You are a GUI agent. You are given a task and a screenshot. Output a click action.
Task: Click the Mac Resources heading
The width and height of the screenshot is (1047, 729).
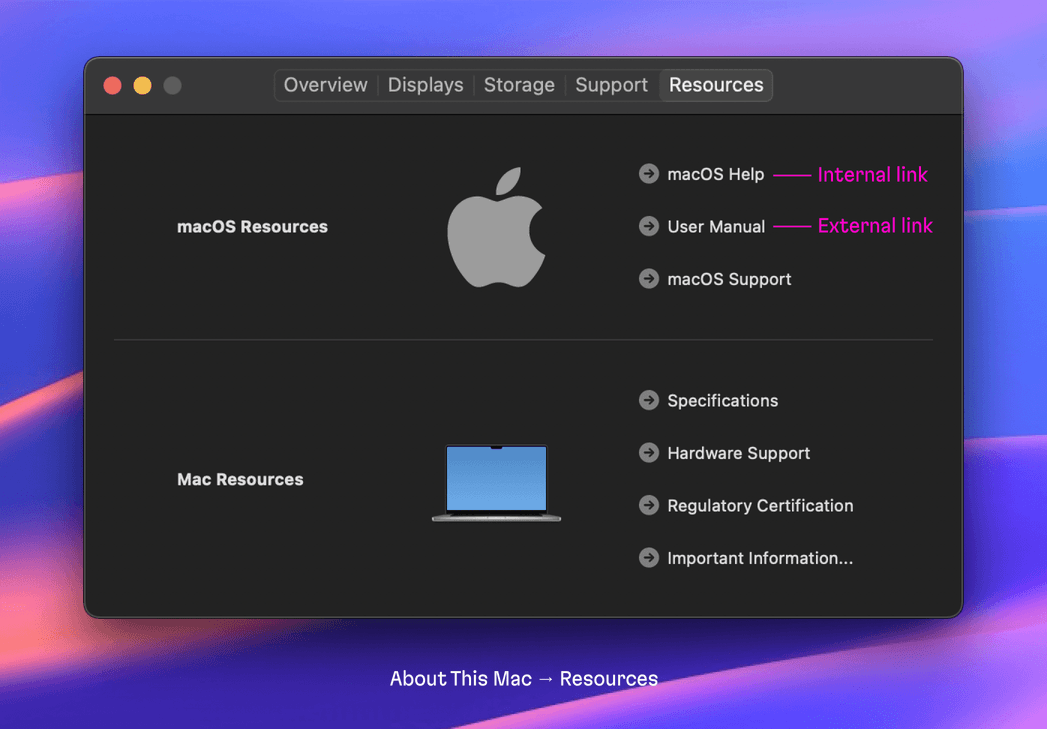pos(240,479)
